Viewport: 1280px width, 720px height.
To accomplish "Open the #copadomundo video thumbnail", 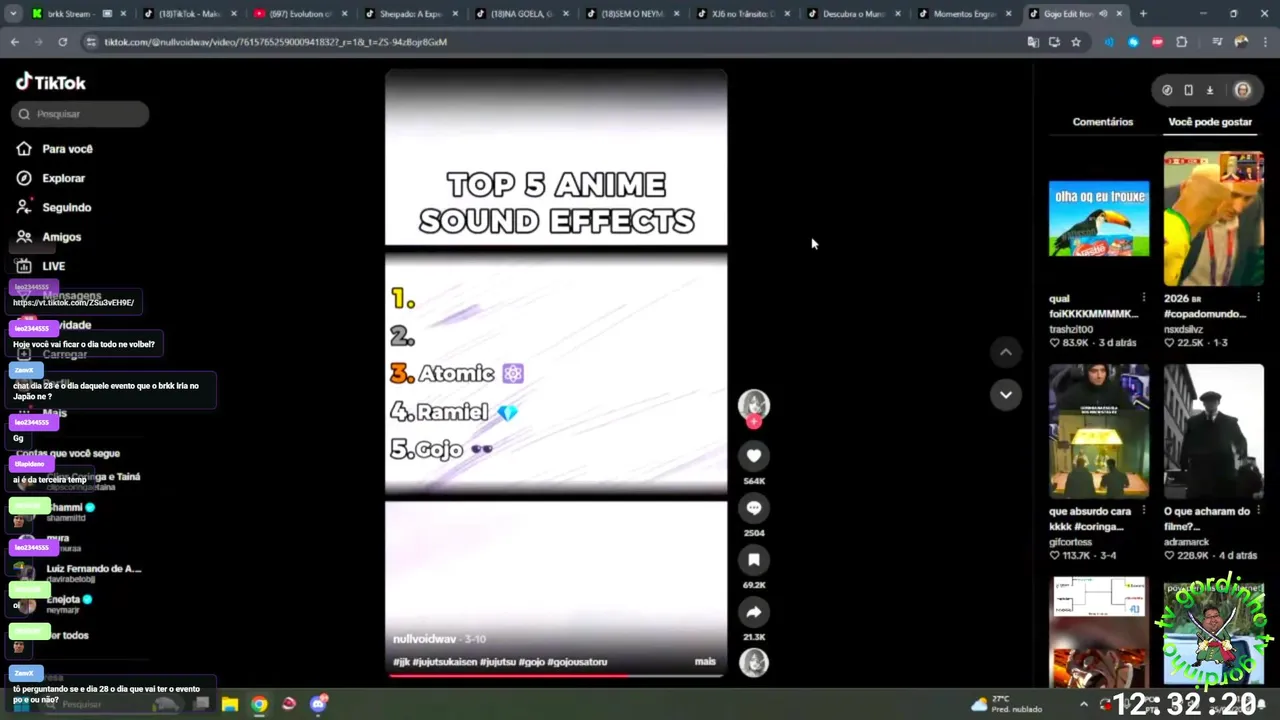I will tap(1214, 219).
